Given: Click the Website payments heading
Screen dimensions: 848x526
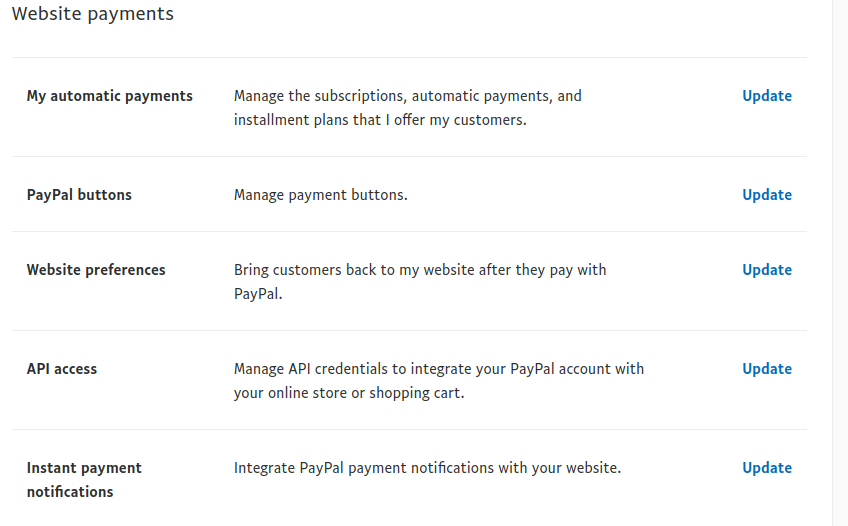Looking at the screenshot, I should (92, 14).
